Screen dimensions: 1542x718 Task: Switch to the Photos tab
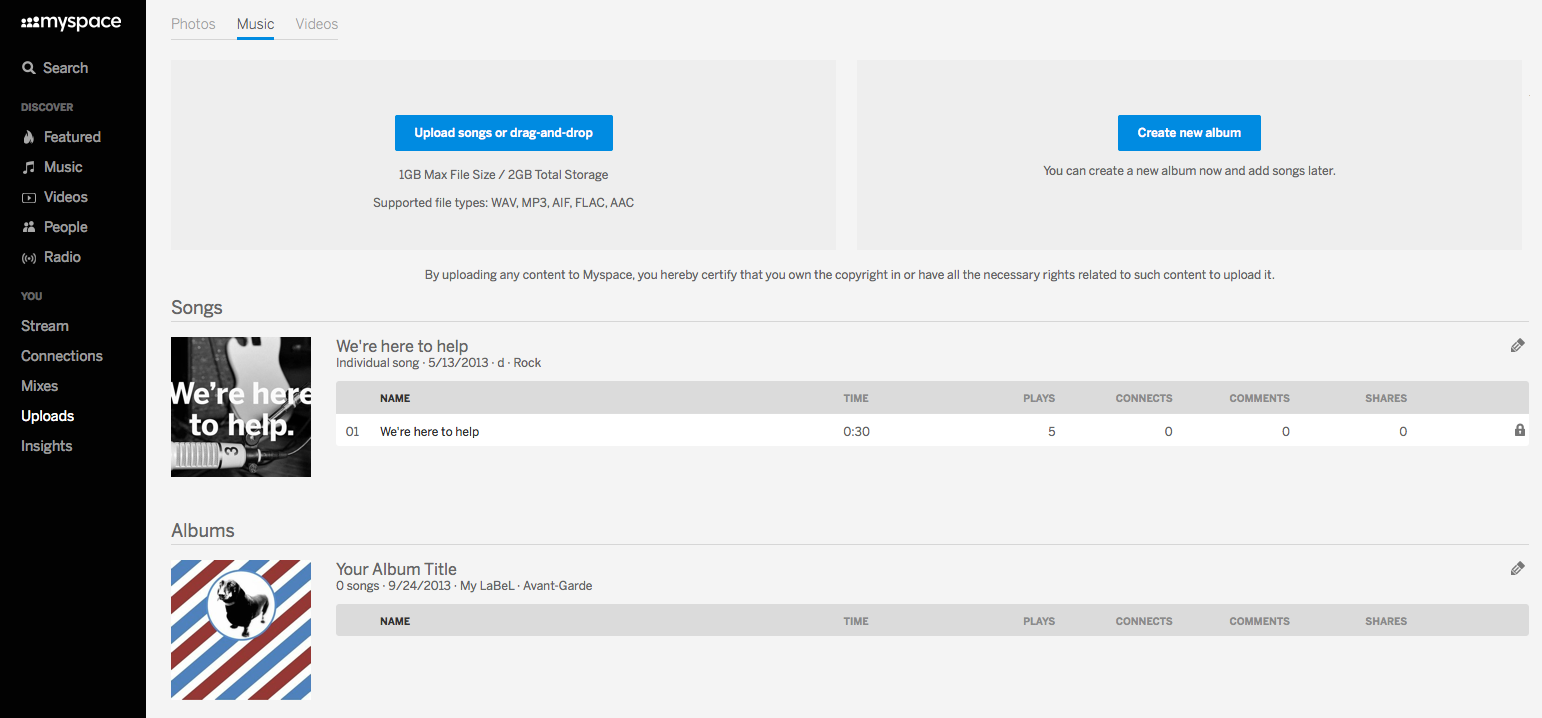(x=193, y=24)
